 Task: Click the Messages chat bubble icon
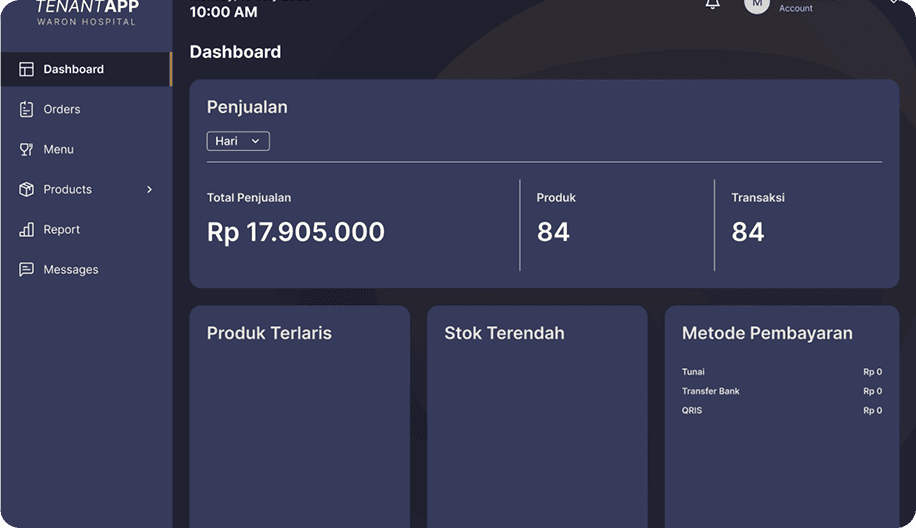(x=27, y=269)
